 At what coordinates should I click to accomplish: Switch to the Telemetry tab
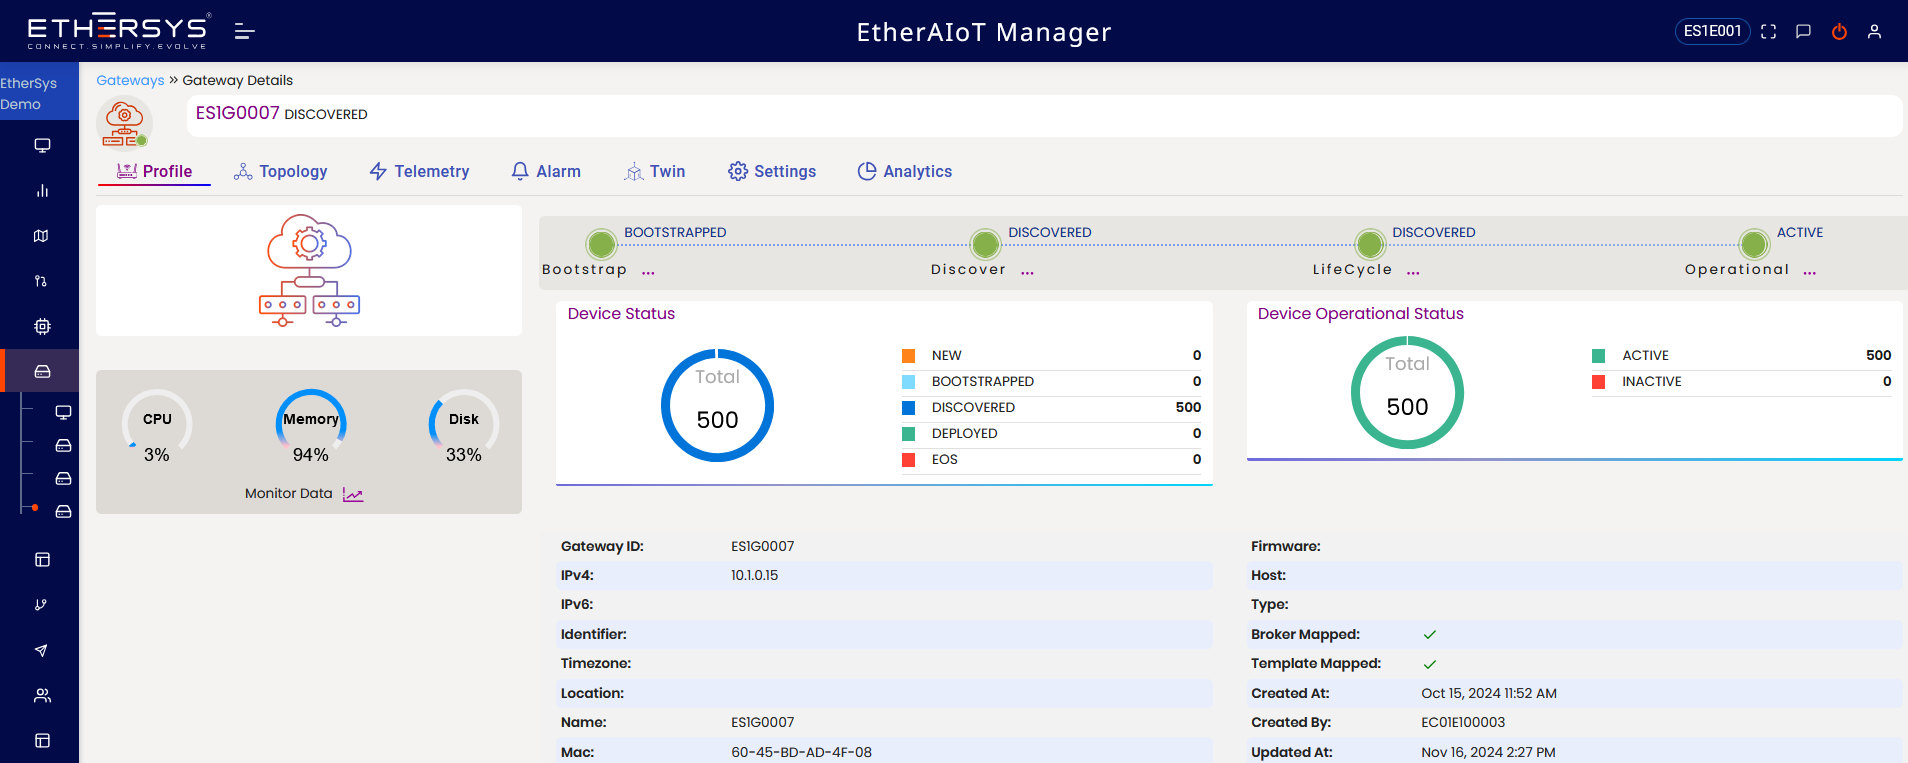pyautogui.click(x=419, y=171)
